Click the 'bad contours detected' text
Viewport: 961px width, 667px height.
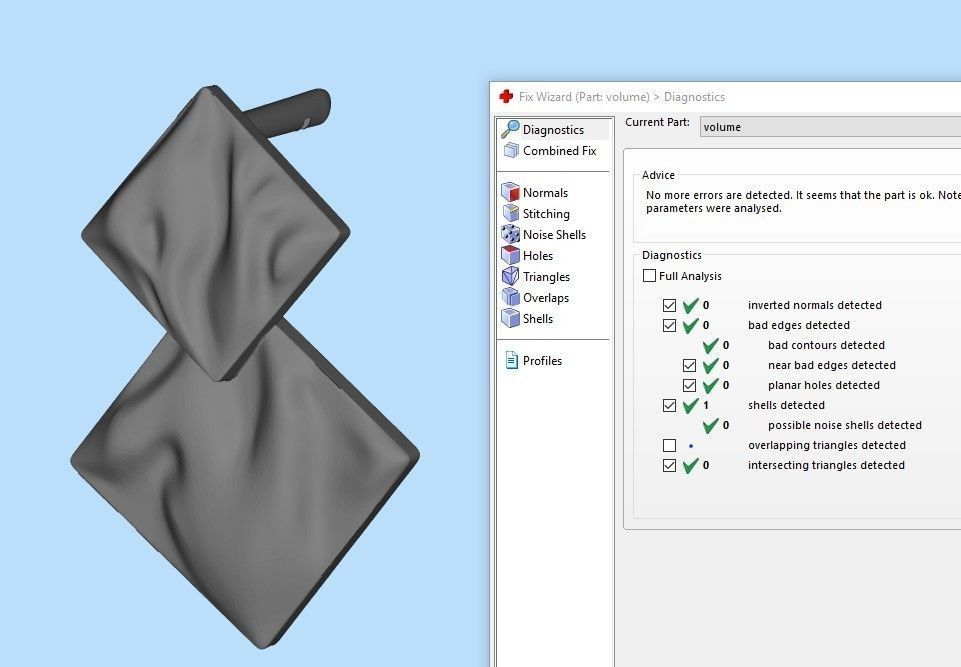pos(826,345)
